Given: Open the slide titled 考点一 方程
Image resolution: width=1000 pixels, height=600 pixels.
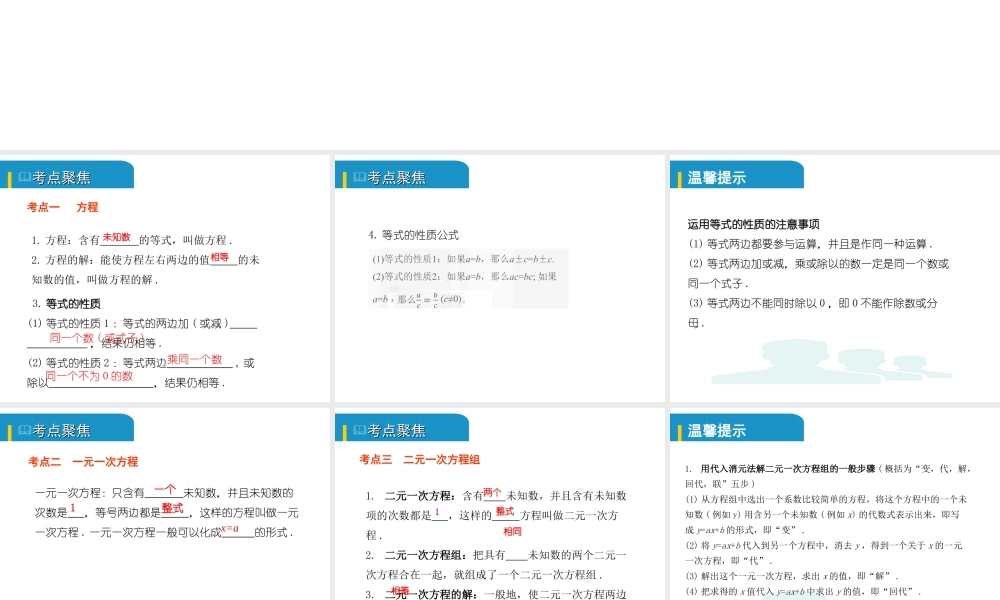Looking at the screenshot, I should (165, 278).
